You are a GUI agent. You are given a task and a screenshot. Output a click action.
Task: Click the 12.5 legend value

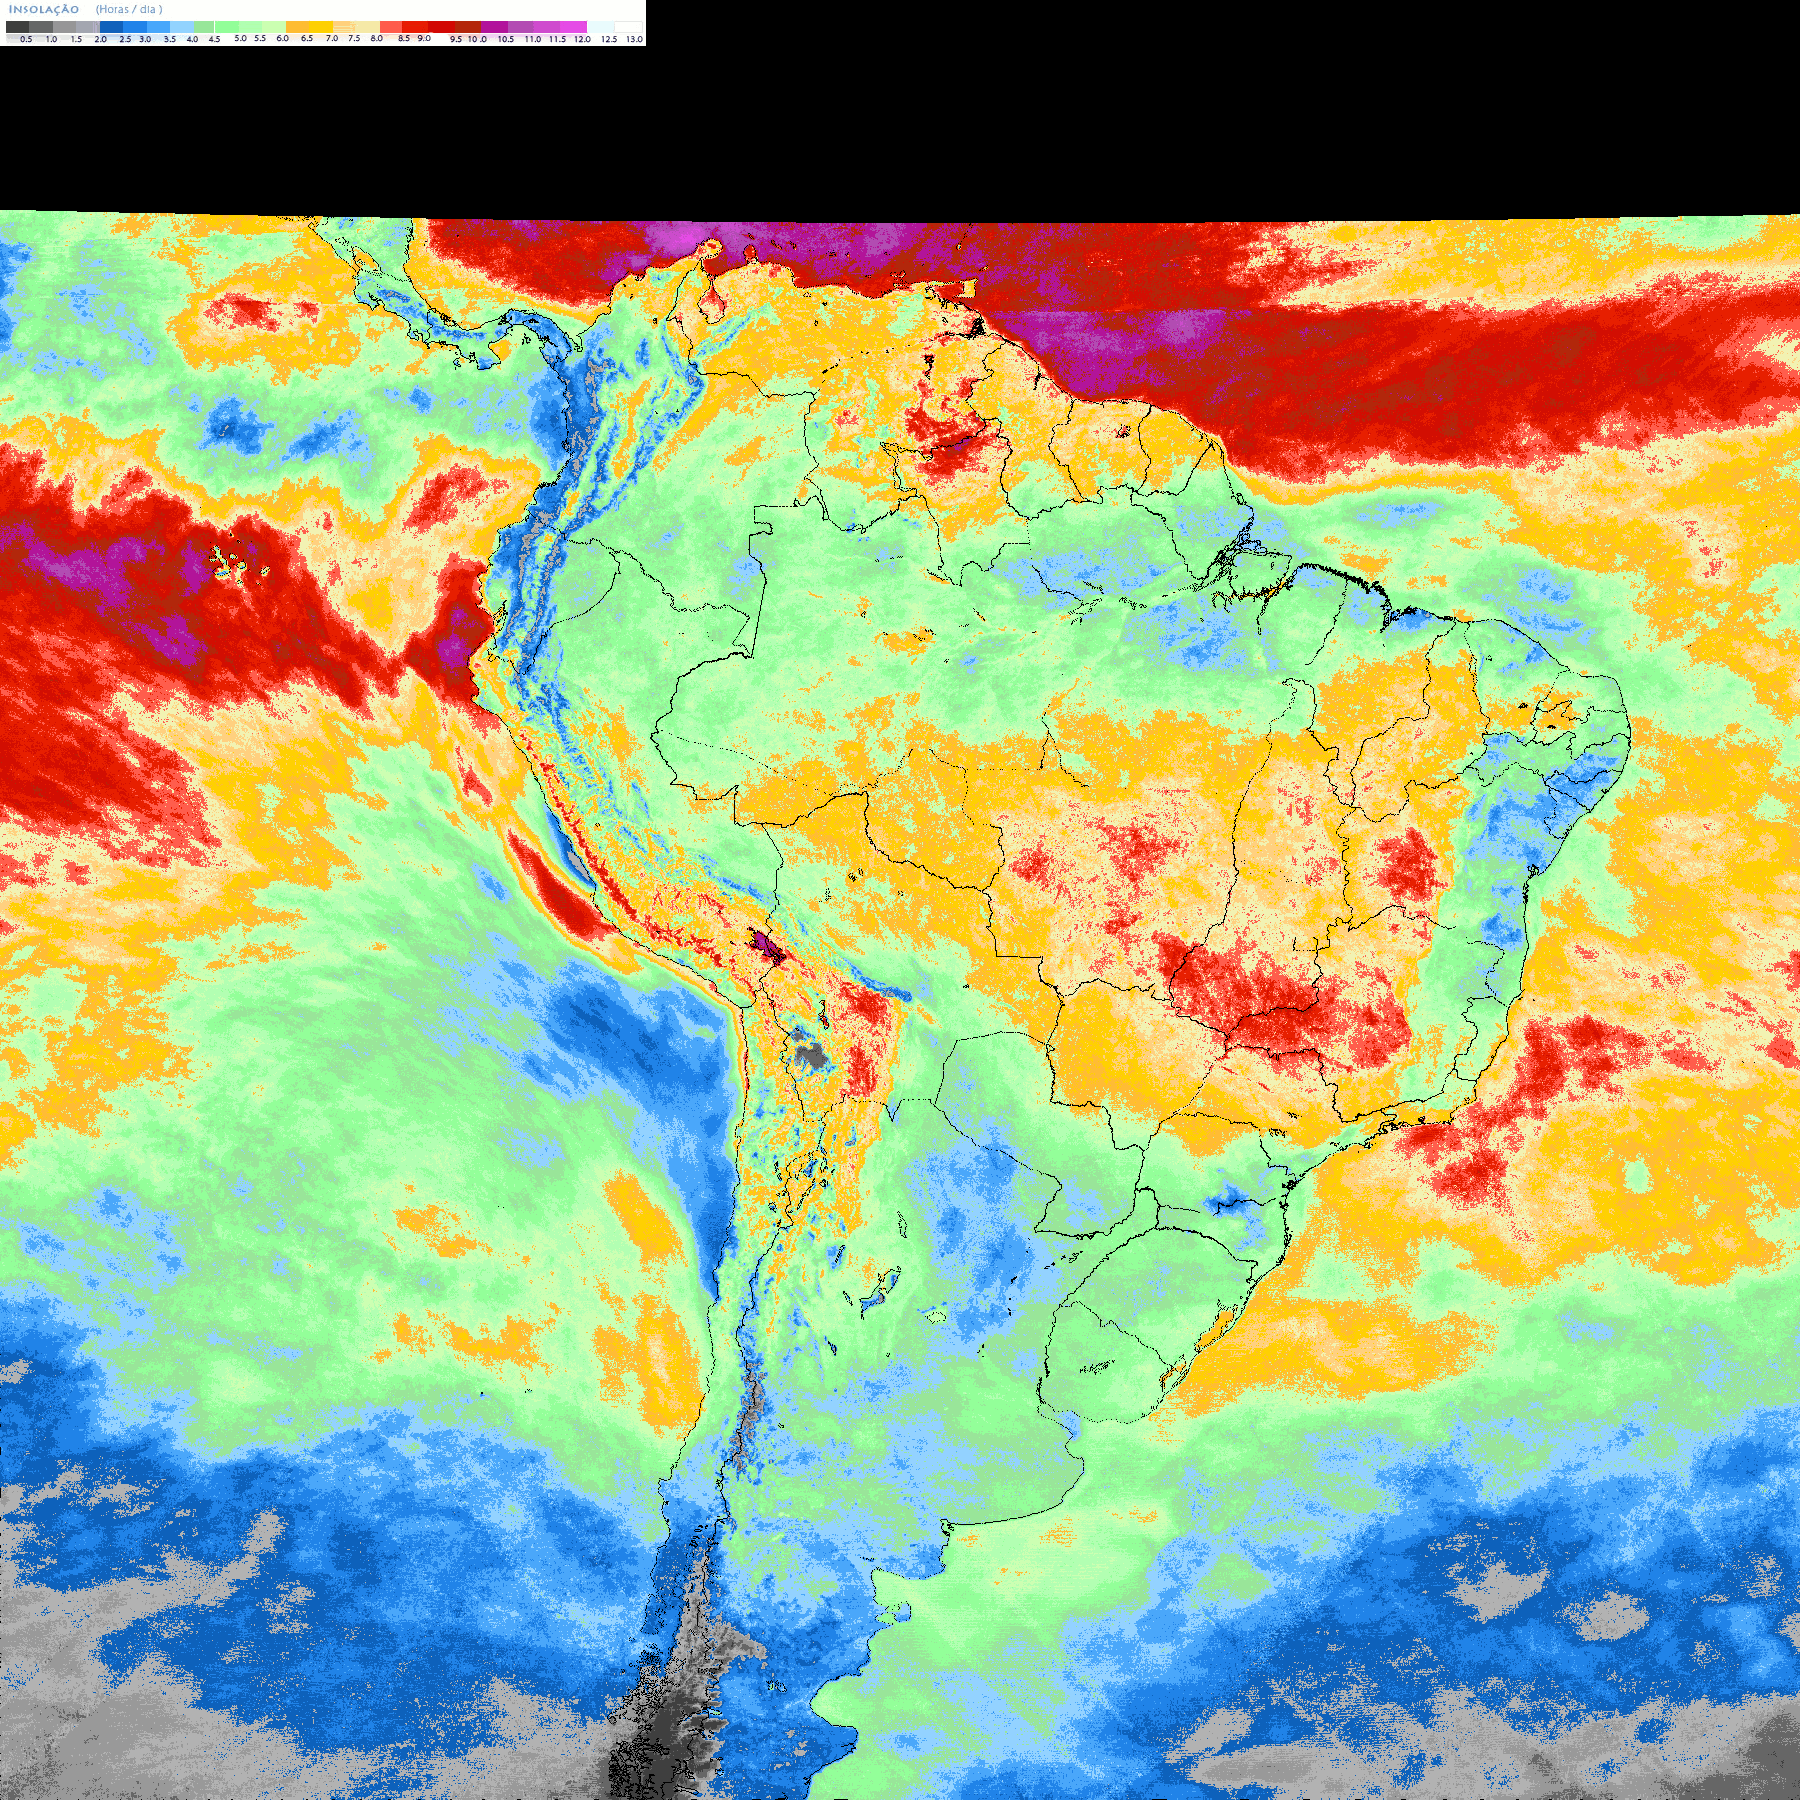coord(609,39)
